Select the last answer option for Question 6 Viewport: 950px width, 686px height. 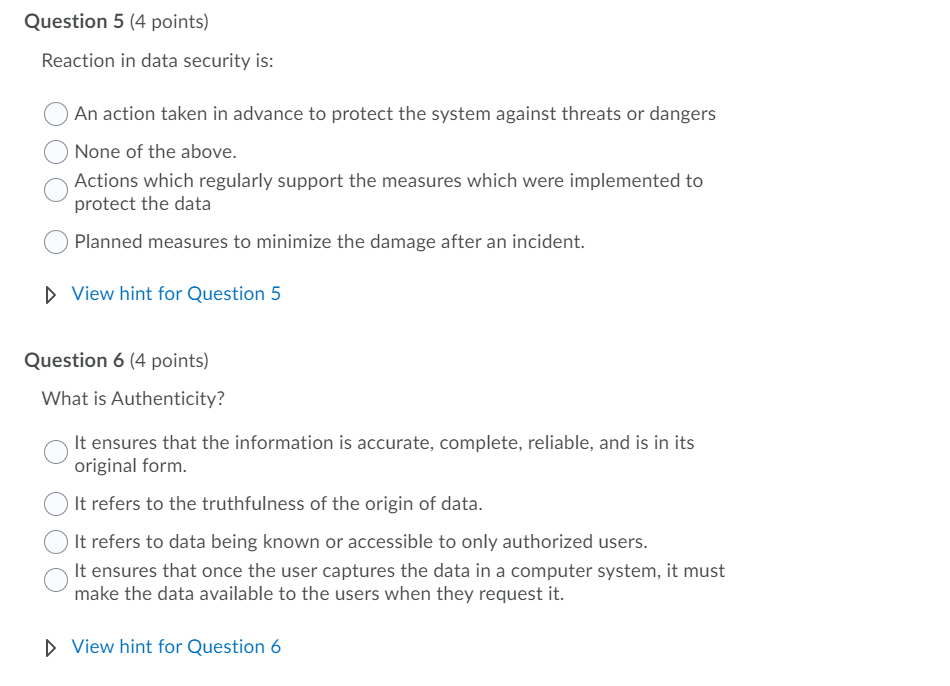pyautogui.click(x=56, y=581)
